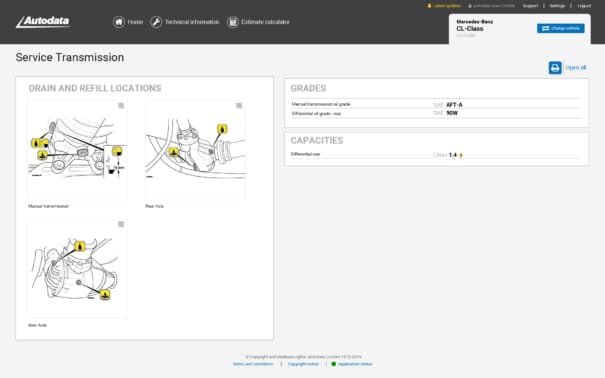Screen dimensions: 605x378
Task: Open the Support link
Action: click(x=530, y=6)
